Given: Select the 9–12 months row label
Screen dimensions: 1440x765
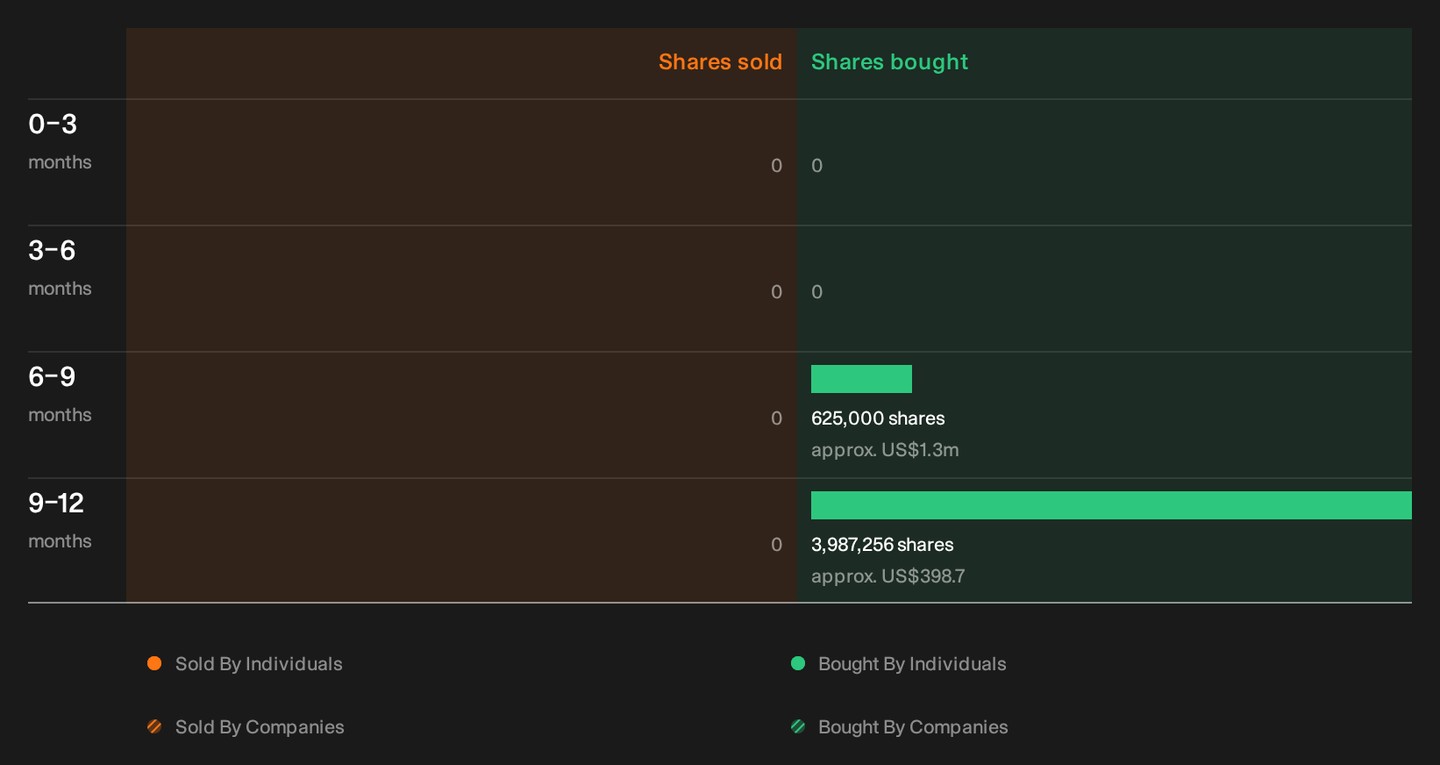Looking at the screenshot, I should [60, 520].
